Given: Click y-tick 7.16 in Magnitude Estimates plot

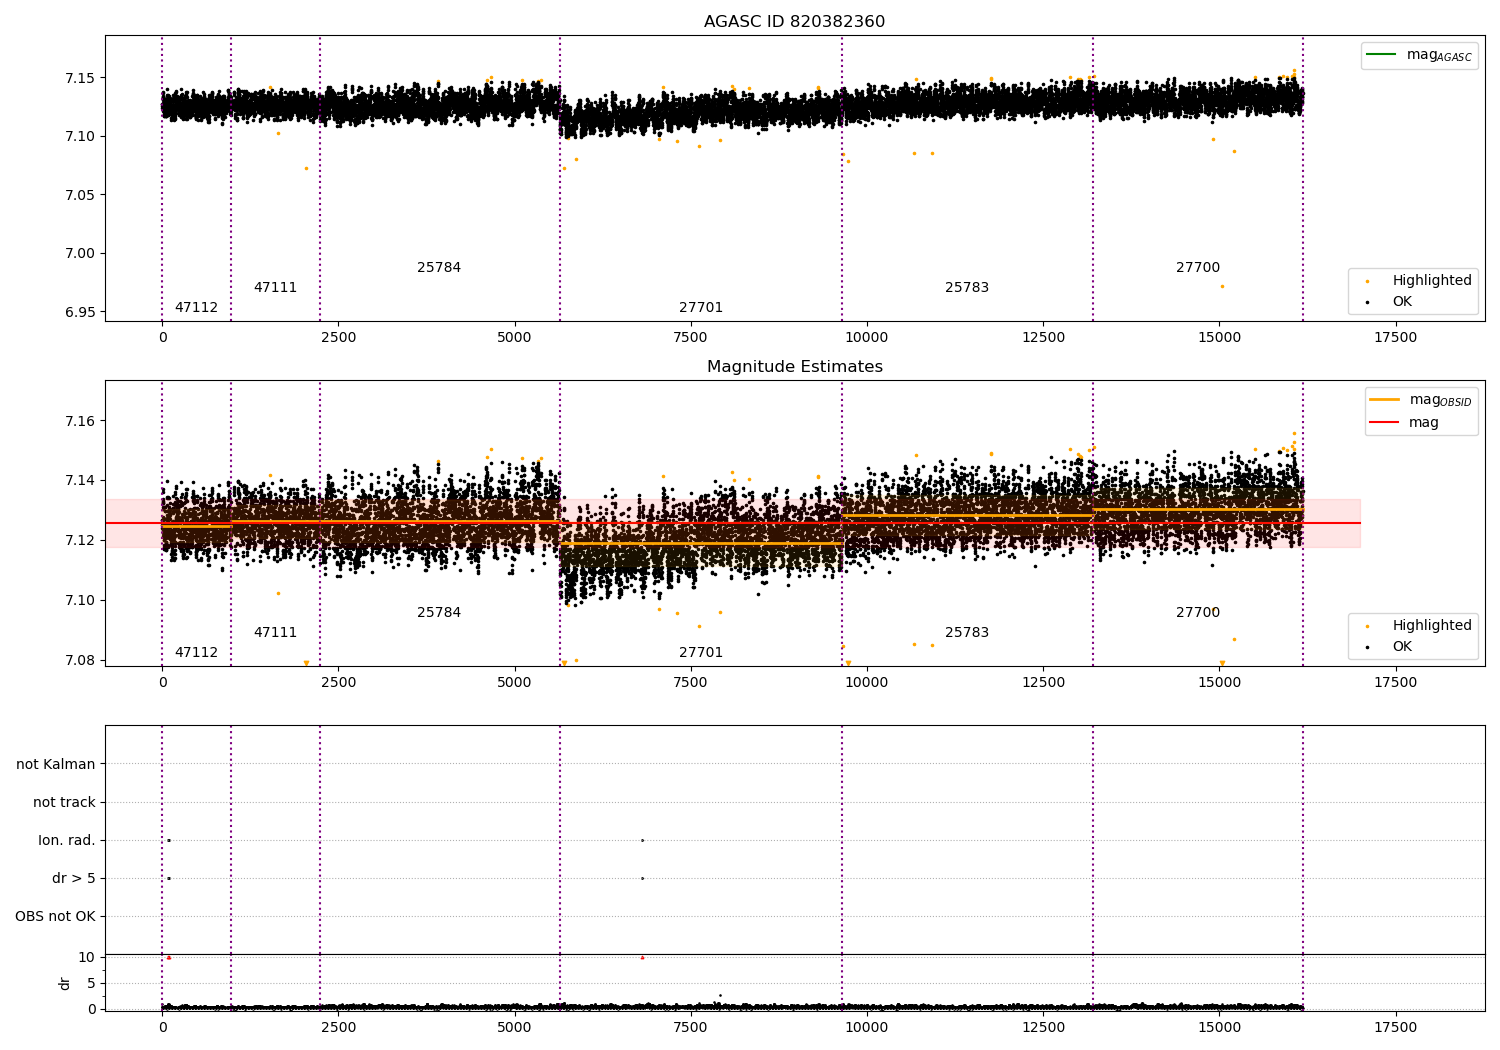Looking at the screenshot, I should tap(80, 421).
